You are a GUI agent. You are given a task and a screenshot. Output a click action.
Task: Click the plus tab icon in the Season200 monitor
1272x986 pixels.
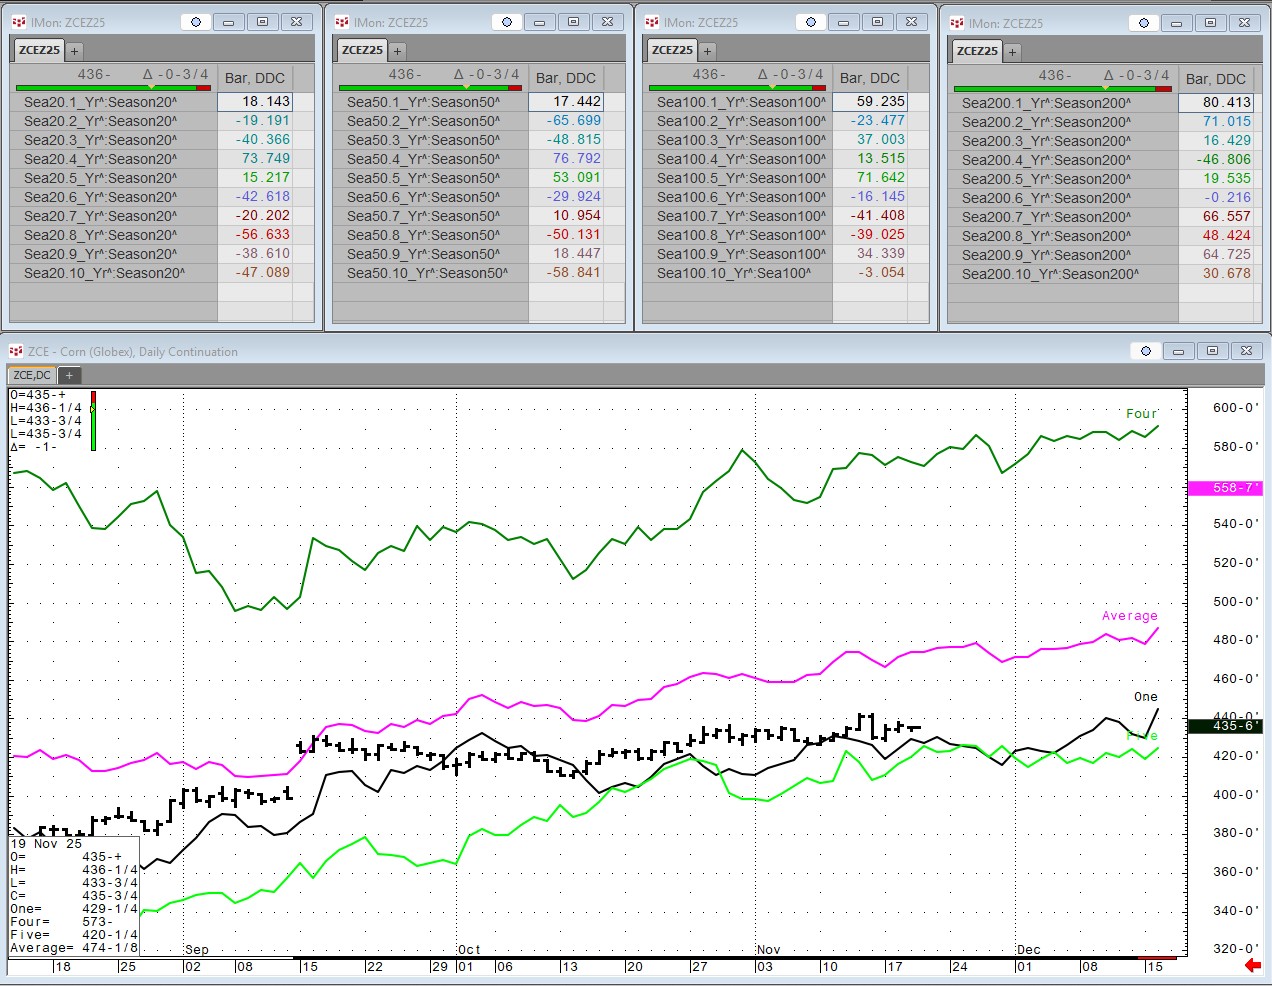click(x=1012, y=51)
